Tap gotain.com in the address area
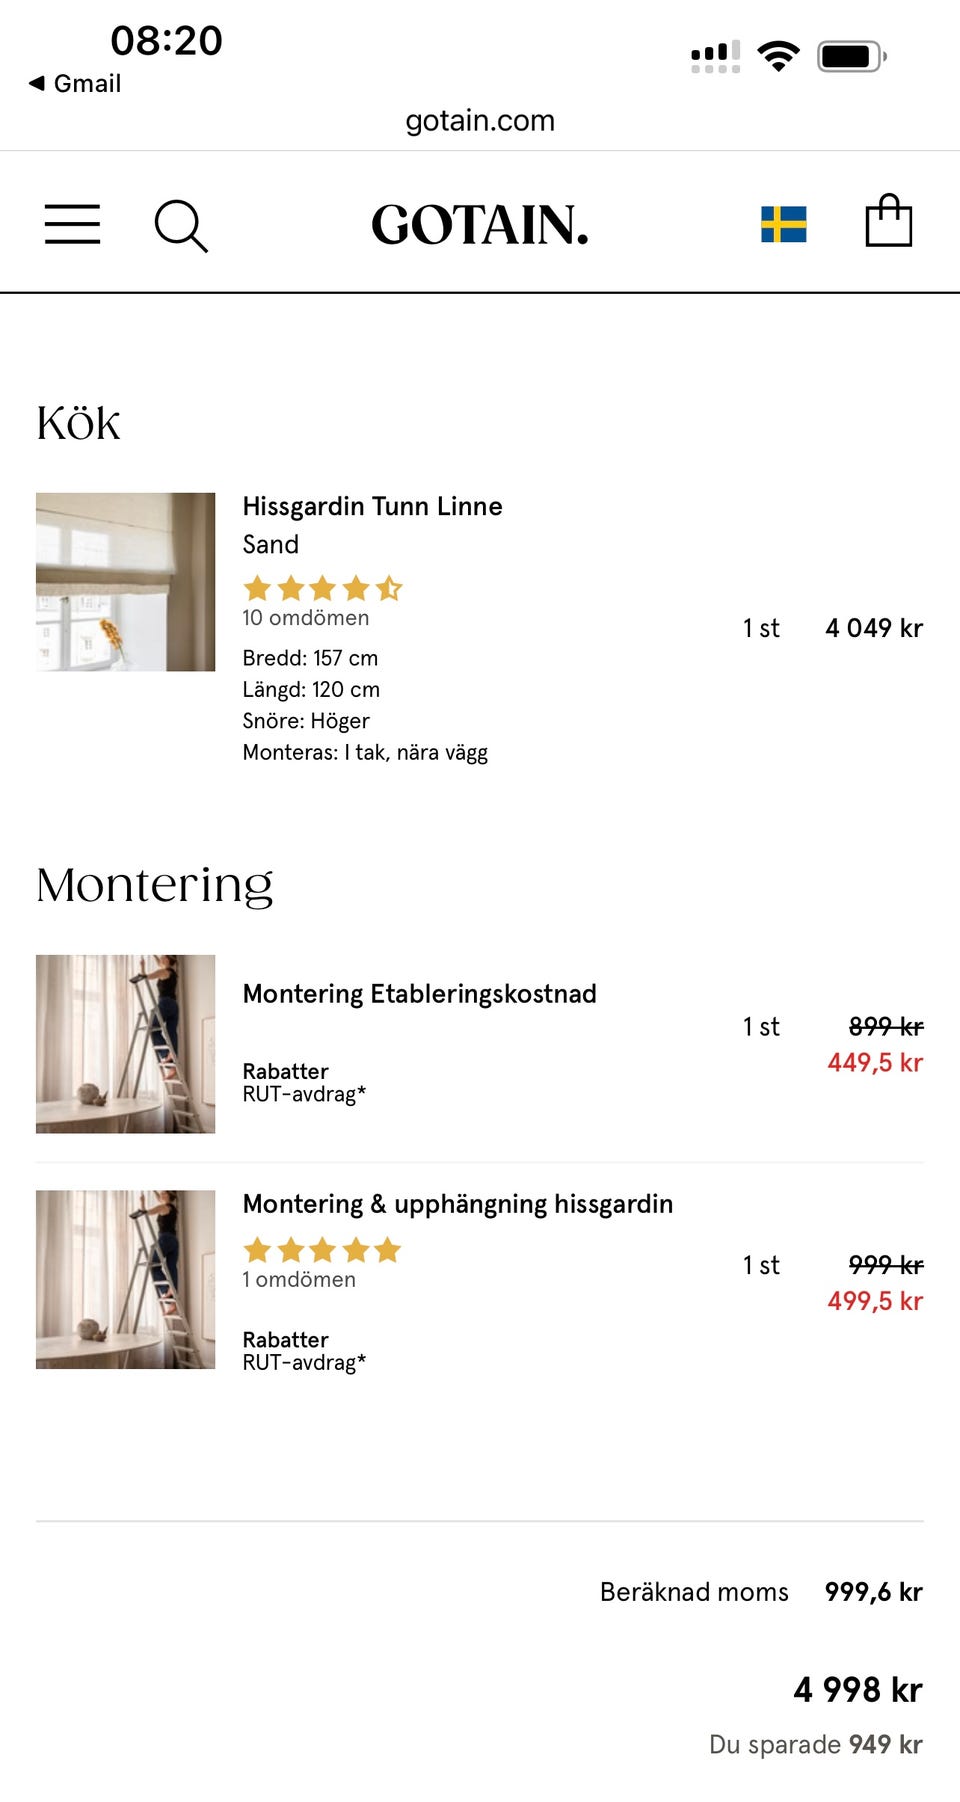 [x=480, y=121]
